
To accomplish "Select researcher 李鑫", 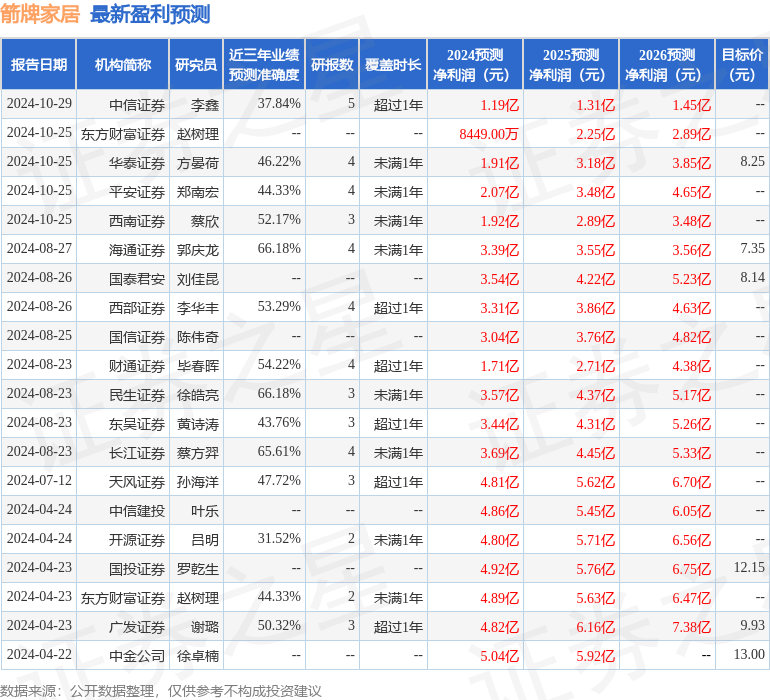I will tap(205, 105).
